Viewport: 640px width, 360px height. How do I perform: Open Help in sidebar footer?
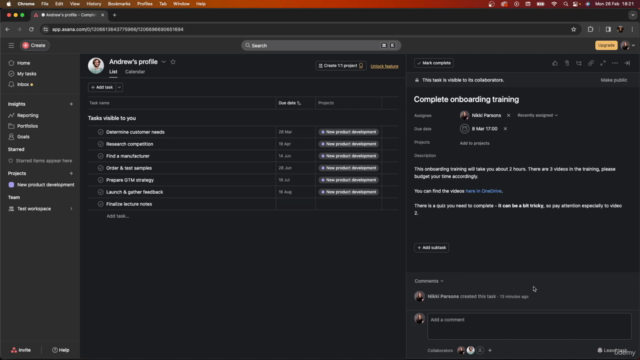pyautogui.click(x=60, y=350)
